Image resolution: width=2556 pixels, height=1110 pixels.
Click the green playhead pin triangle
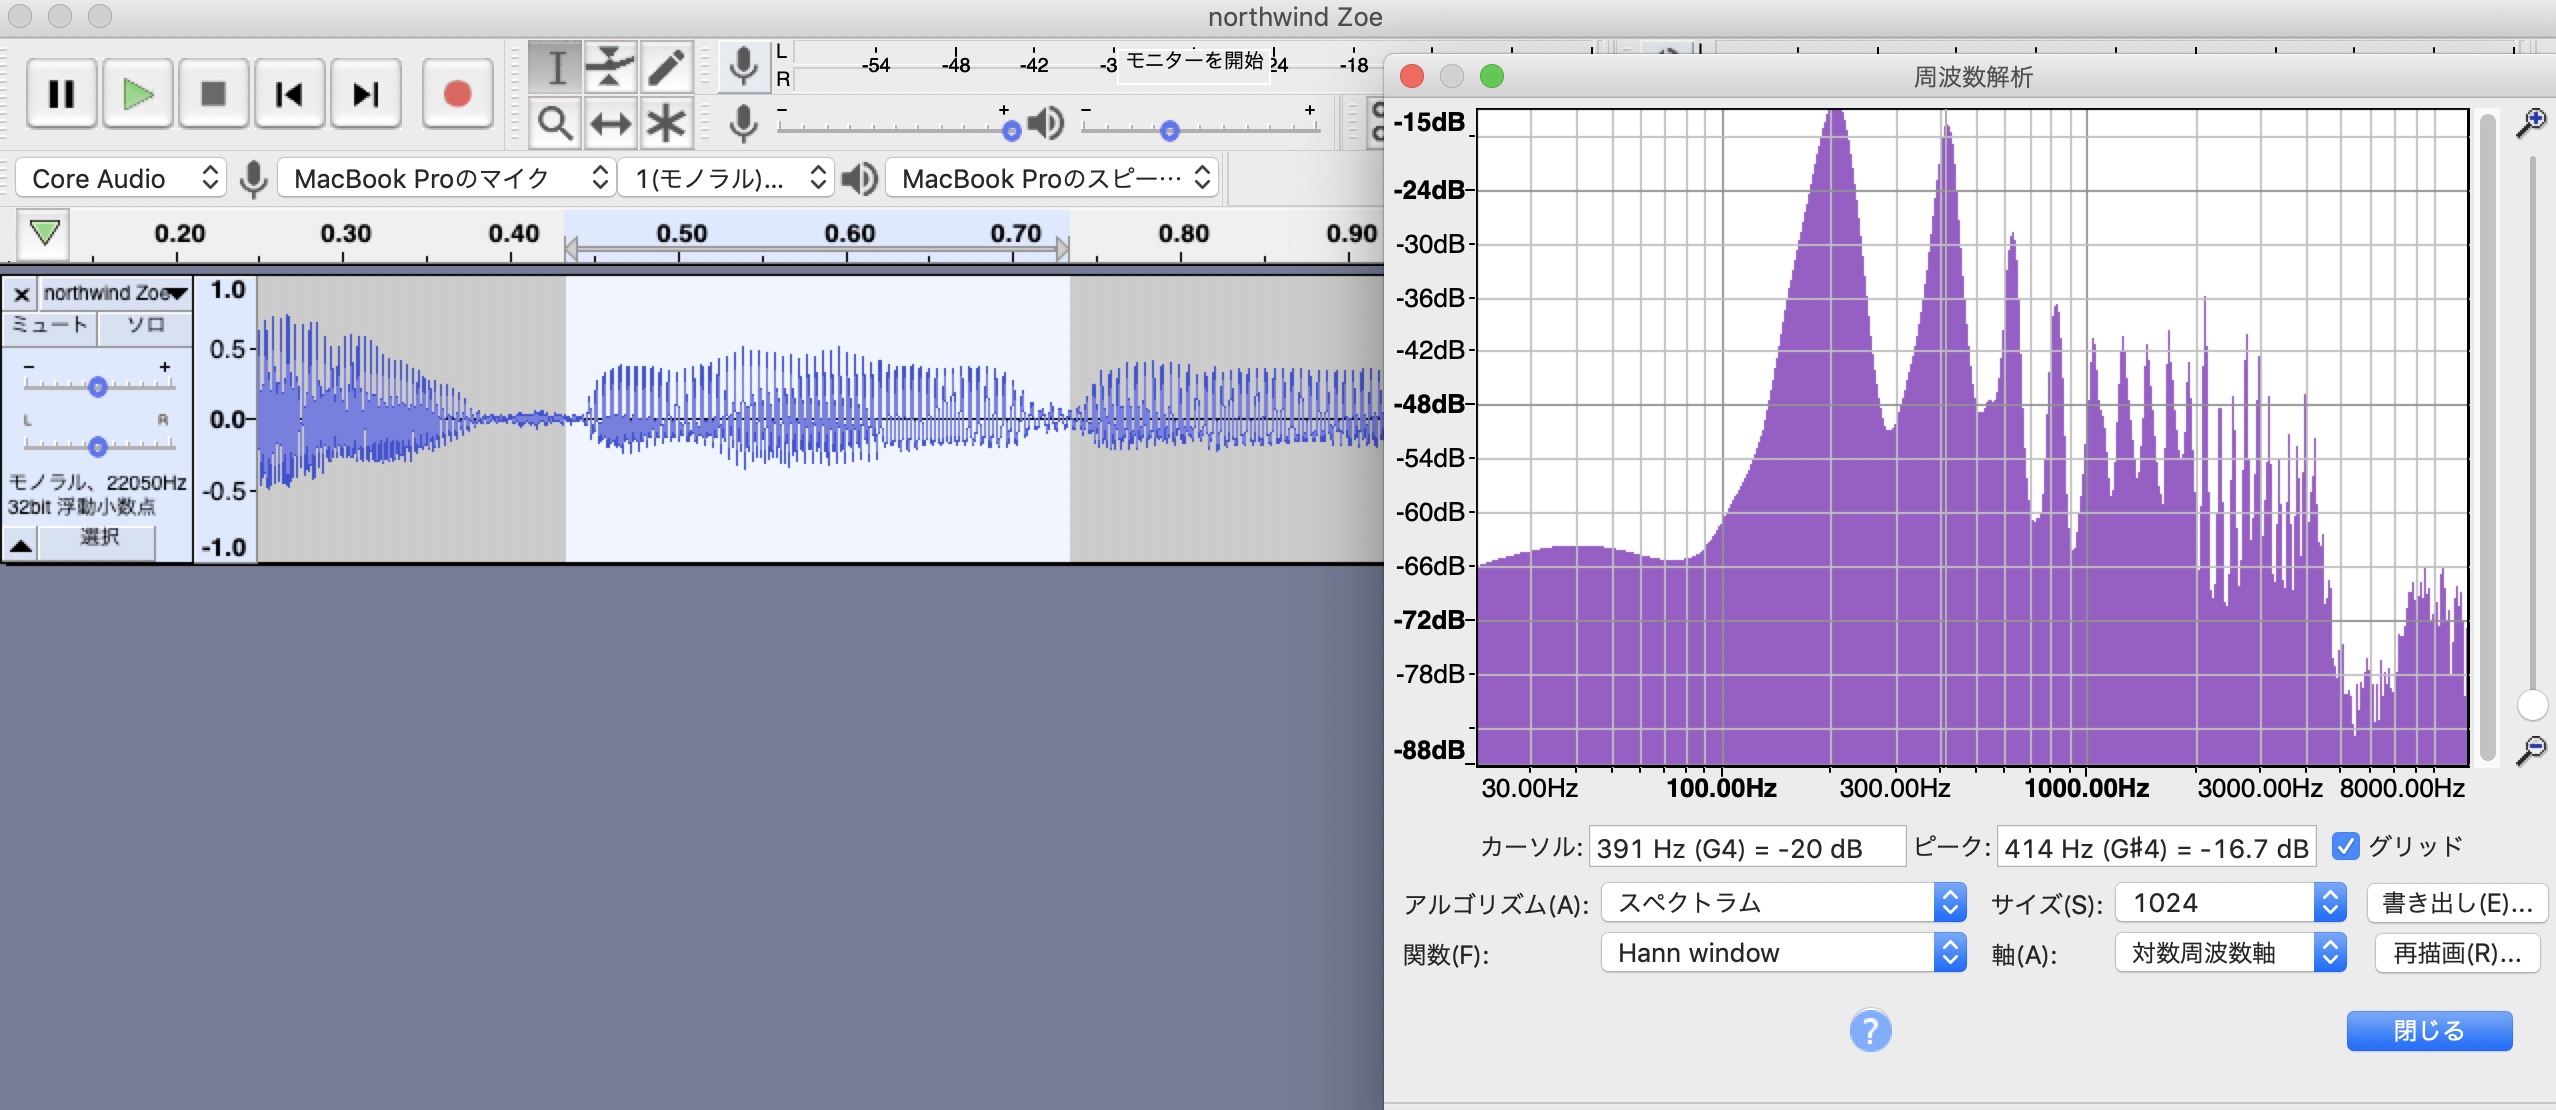(44, 234)
